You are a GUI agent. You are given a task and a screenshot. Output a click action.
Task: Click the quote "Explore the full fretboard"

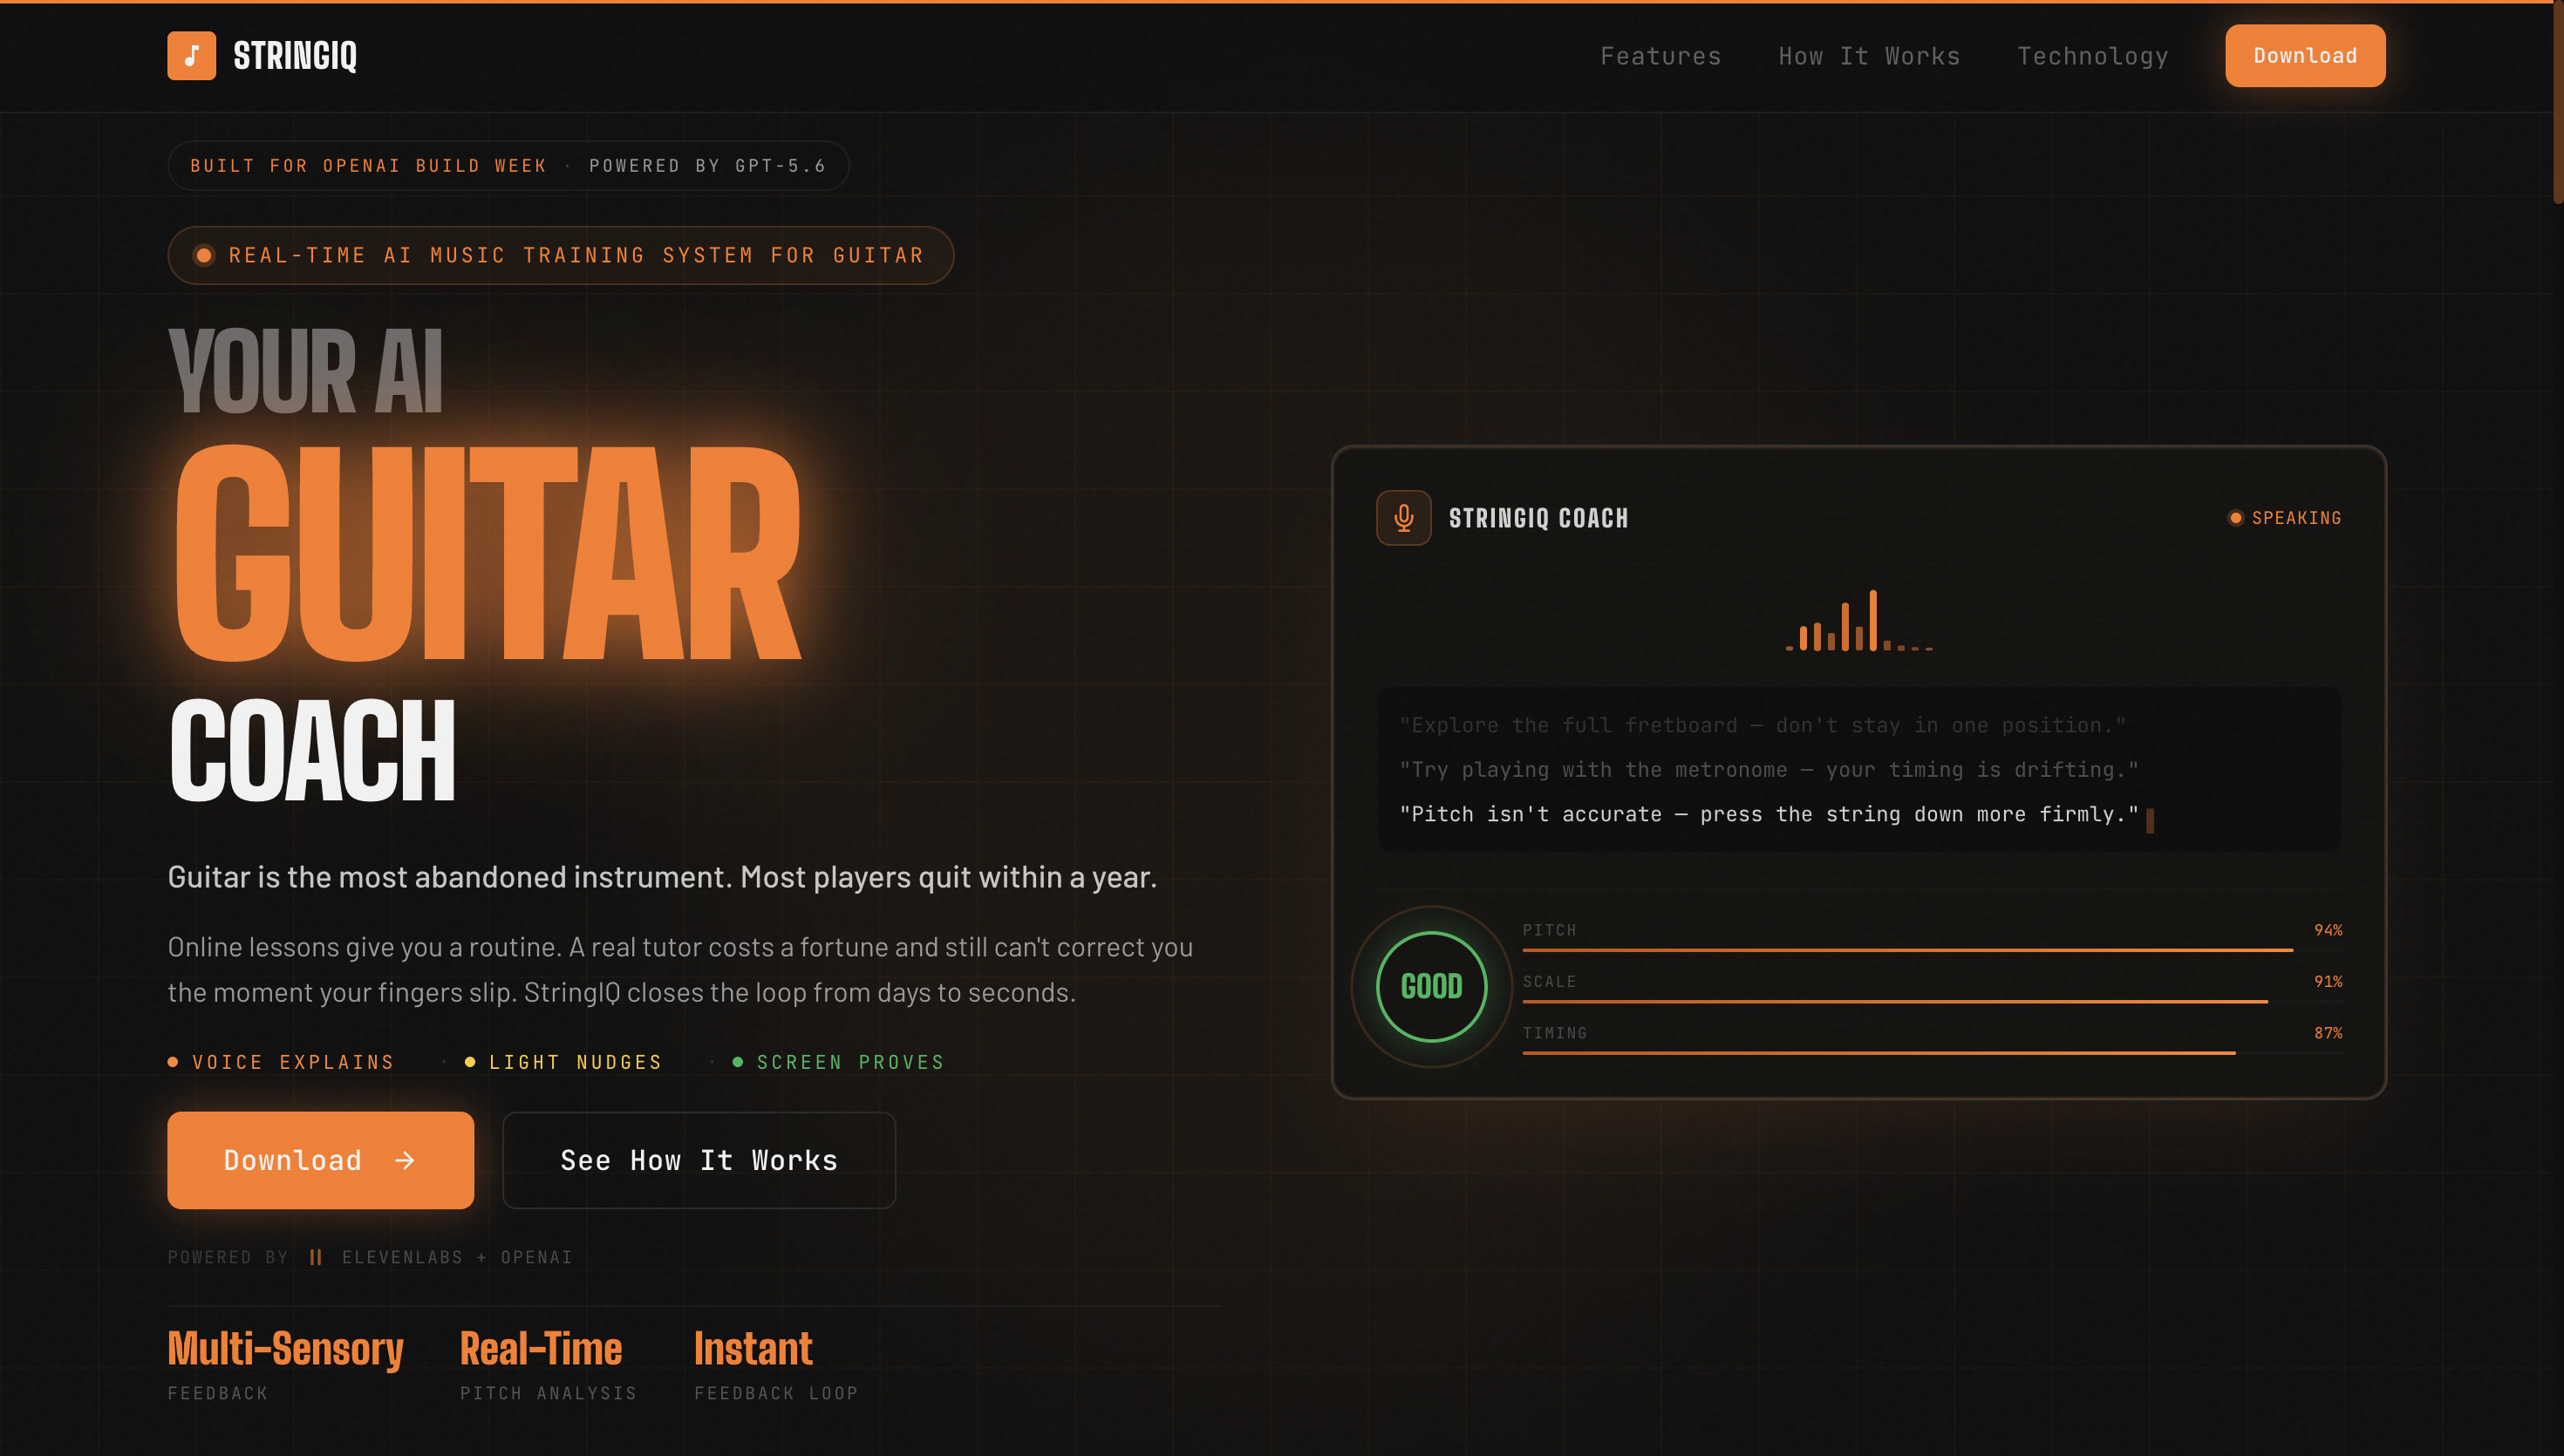point(1763,725)
